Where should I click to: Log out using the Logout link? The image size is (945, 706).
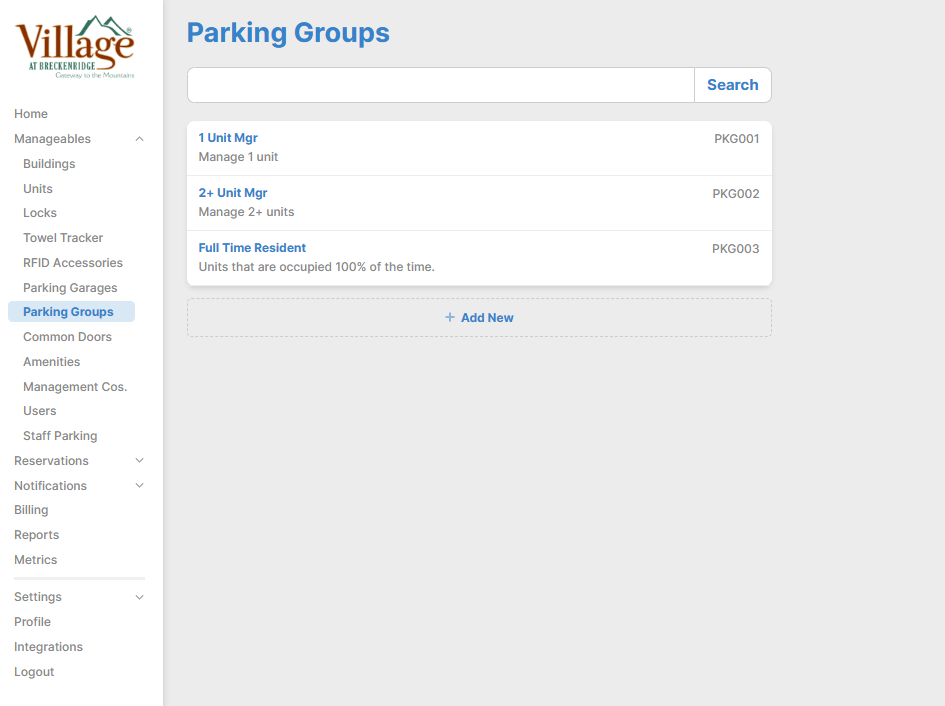pyautogui.click(x=34, y=672)
